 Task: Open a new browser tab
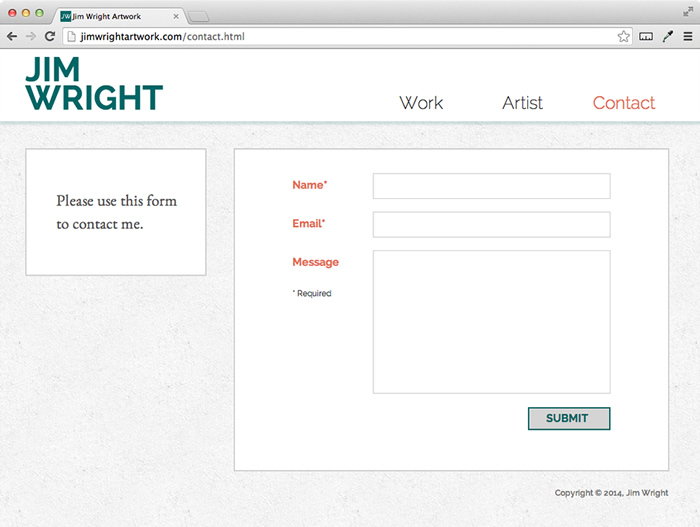pyautogui.click(x=198, y=16)
